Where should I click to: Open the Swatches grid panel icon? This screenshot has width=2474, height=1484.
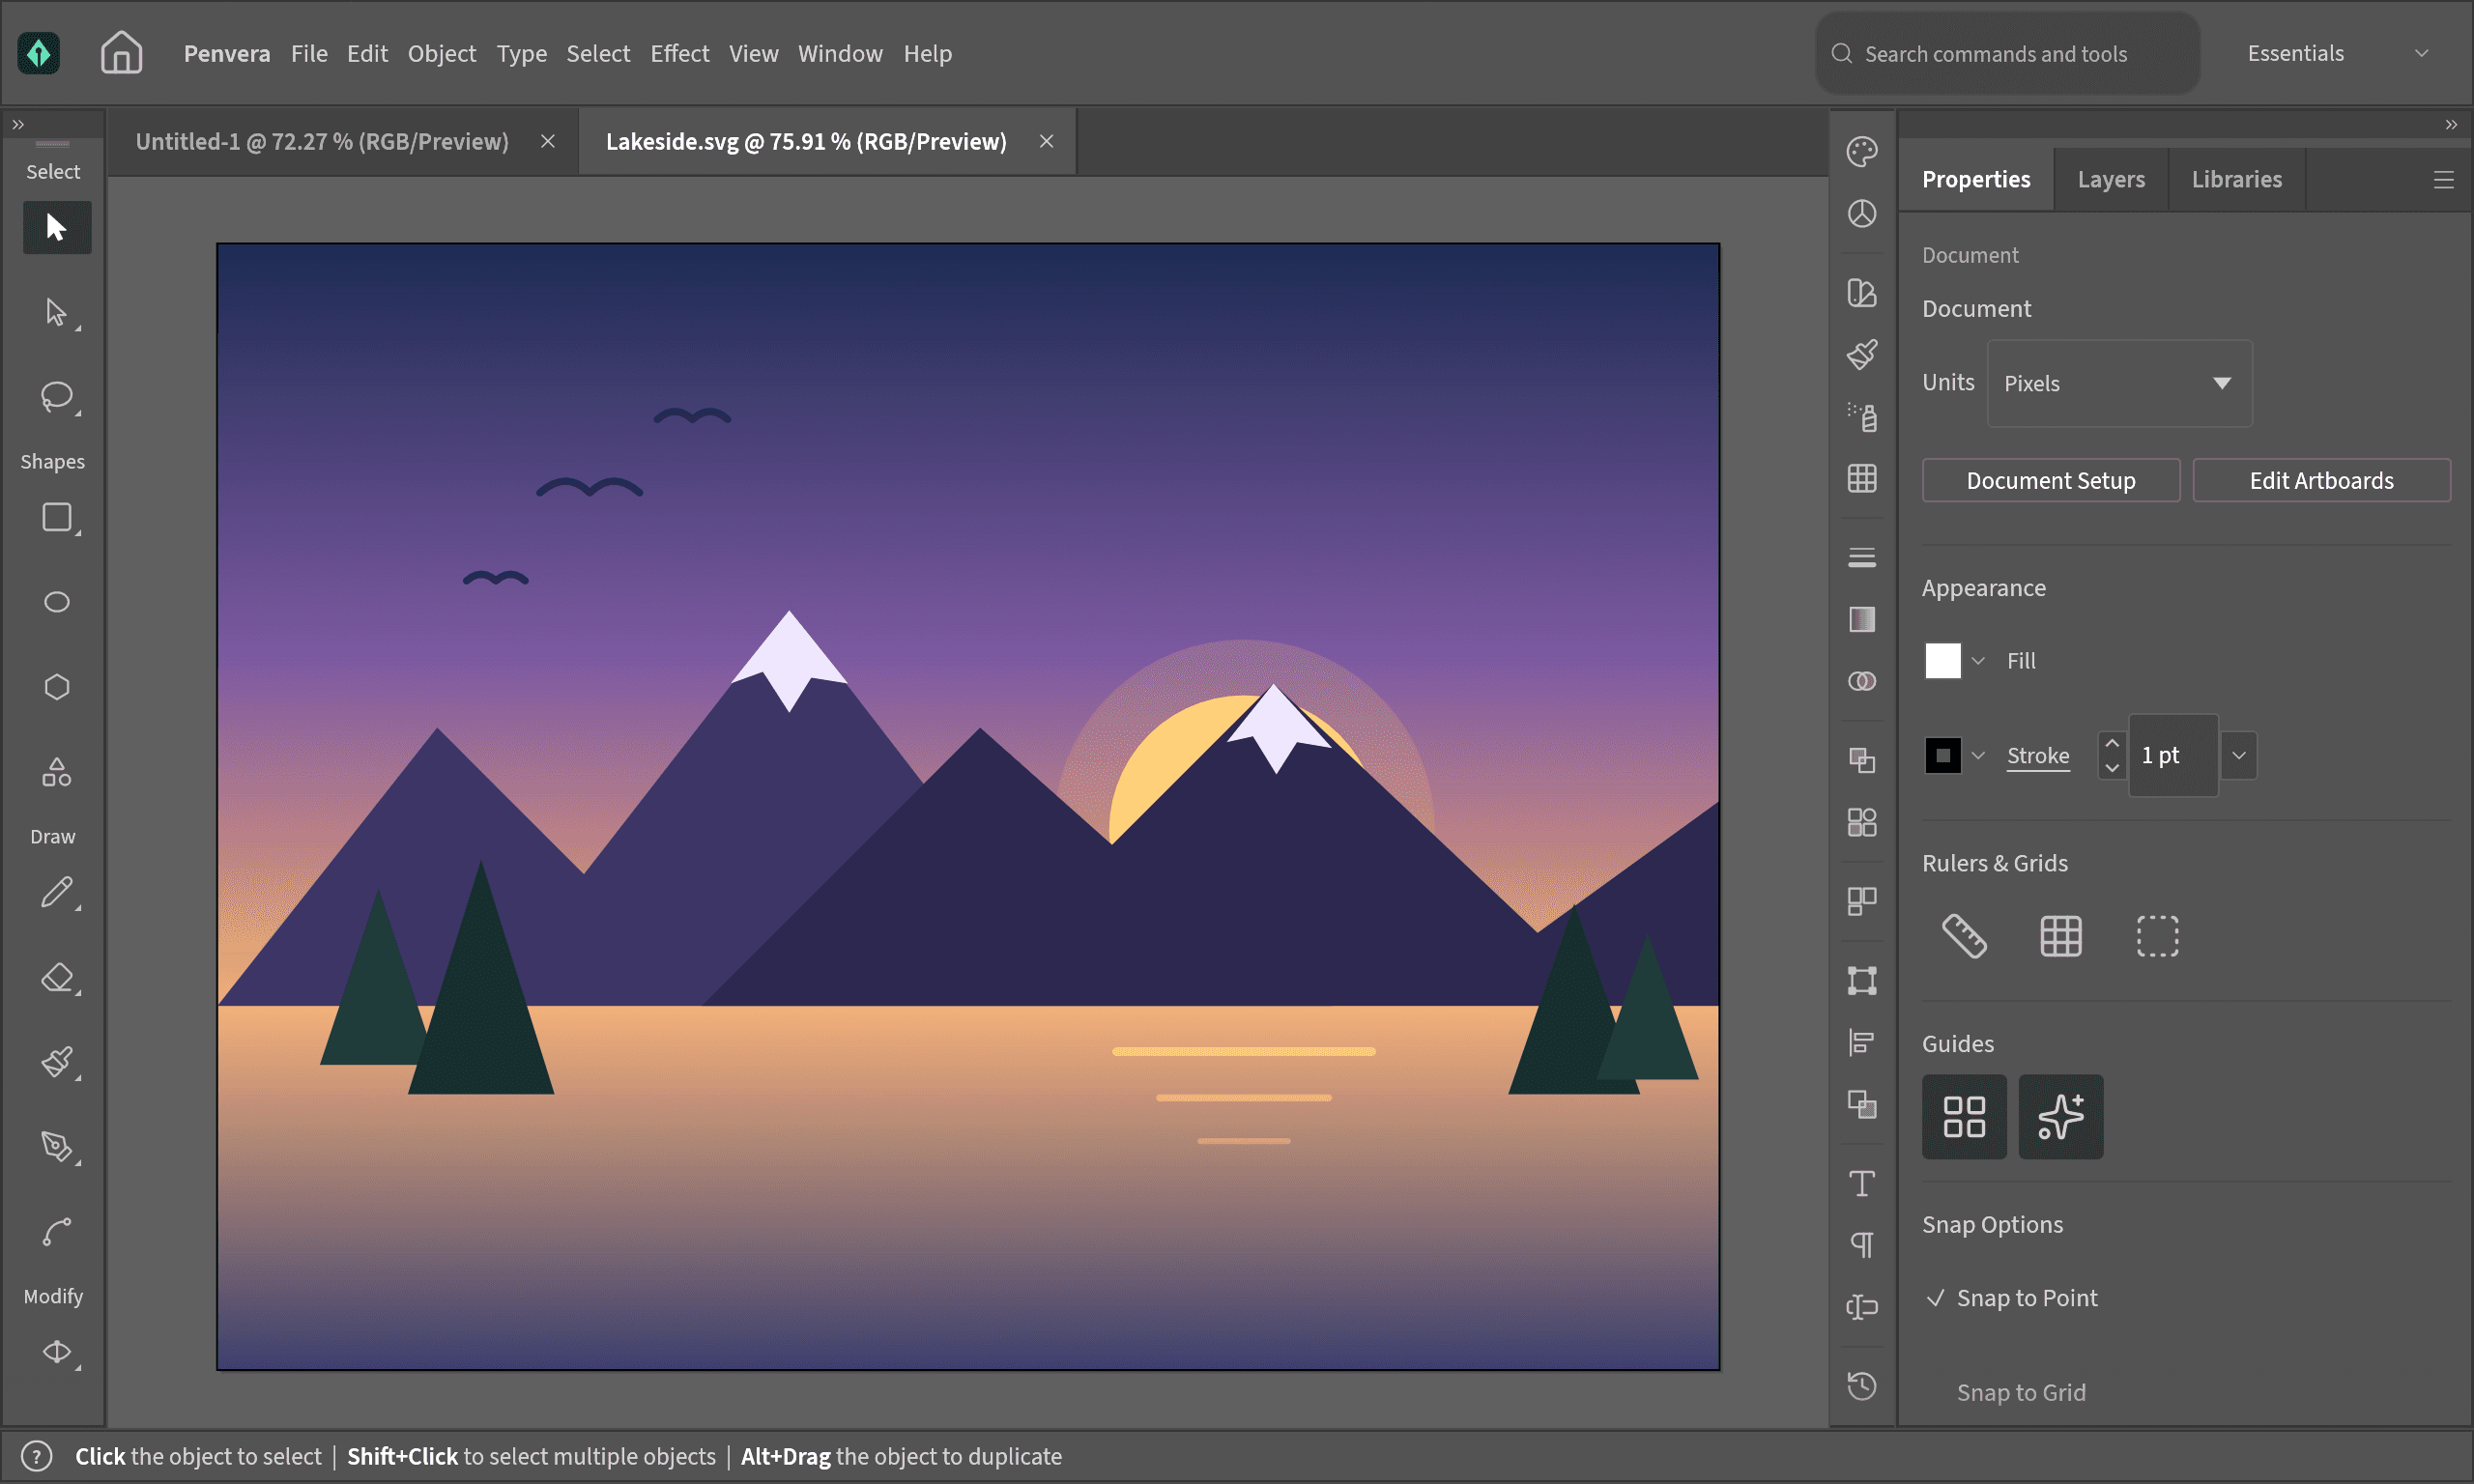tap(1862, 478)
